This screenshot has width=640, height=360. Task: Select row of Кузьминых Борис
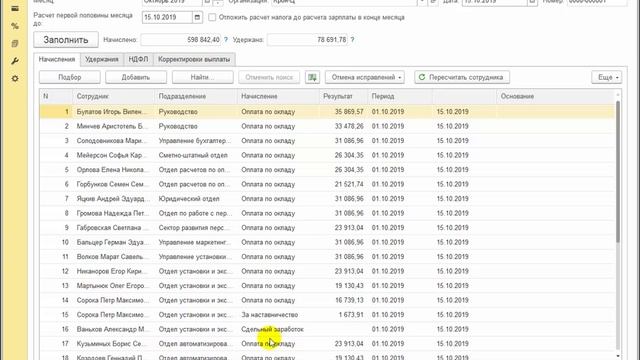point(327,344)
